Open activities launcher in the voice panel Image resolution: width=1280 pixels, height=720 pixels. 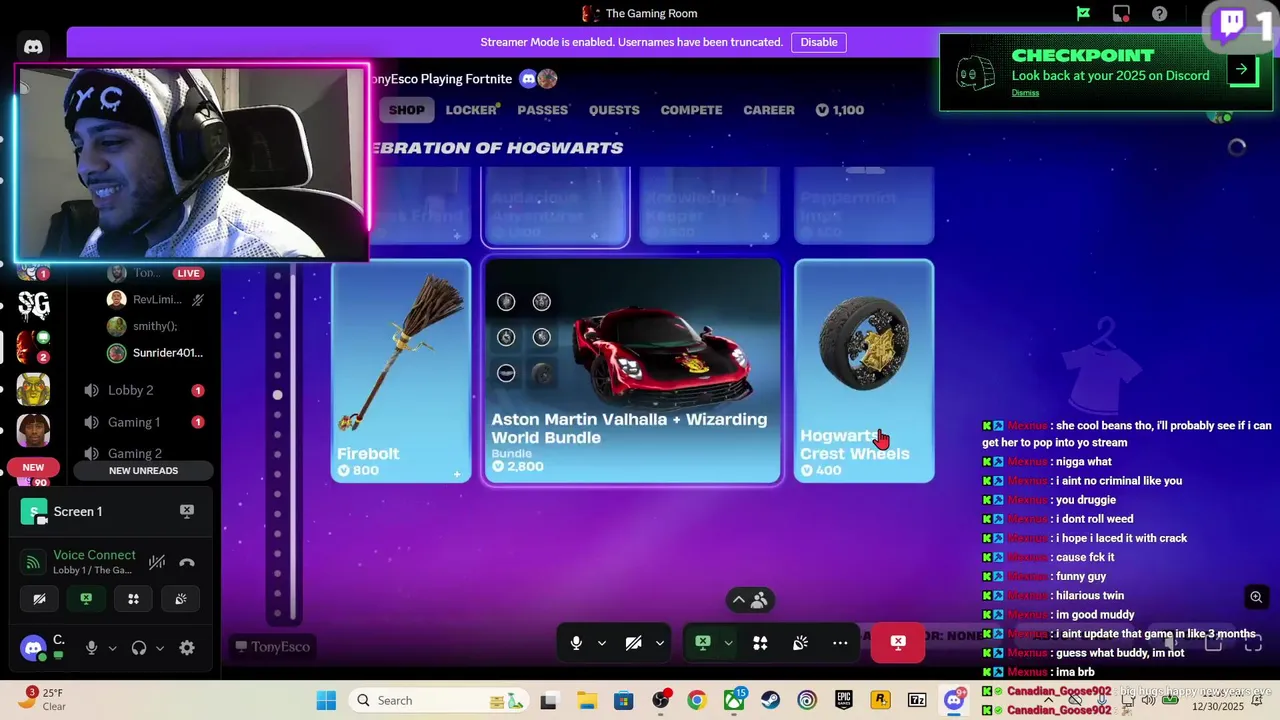[x=133, y=599]
